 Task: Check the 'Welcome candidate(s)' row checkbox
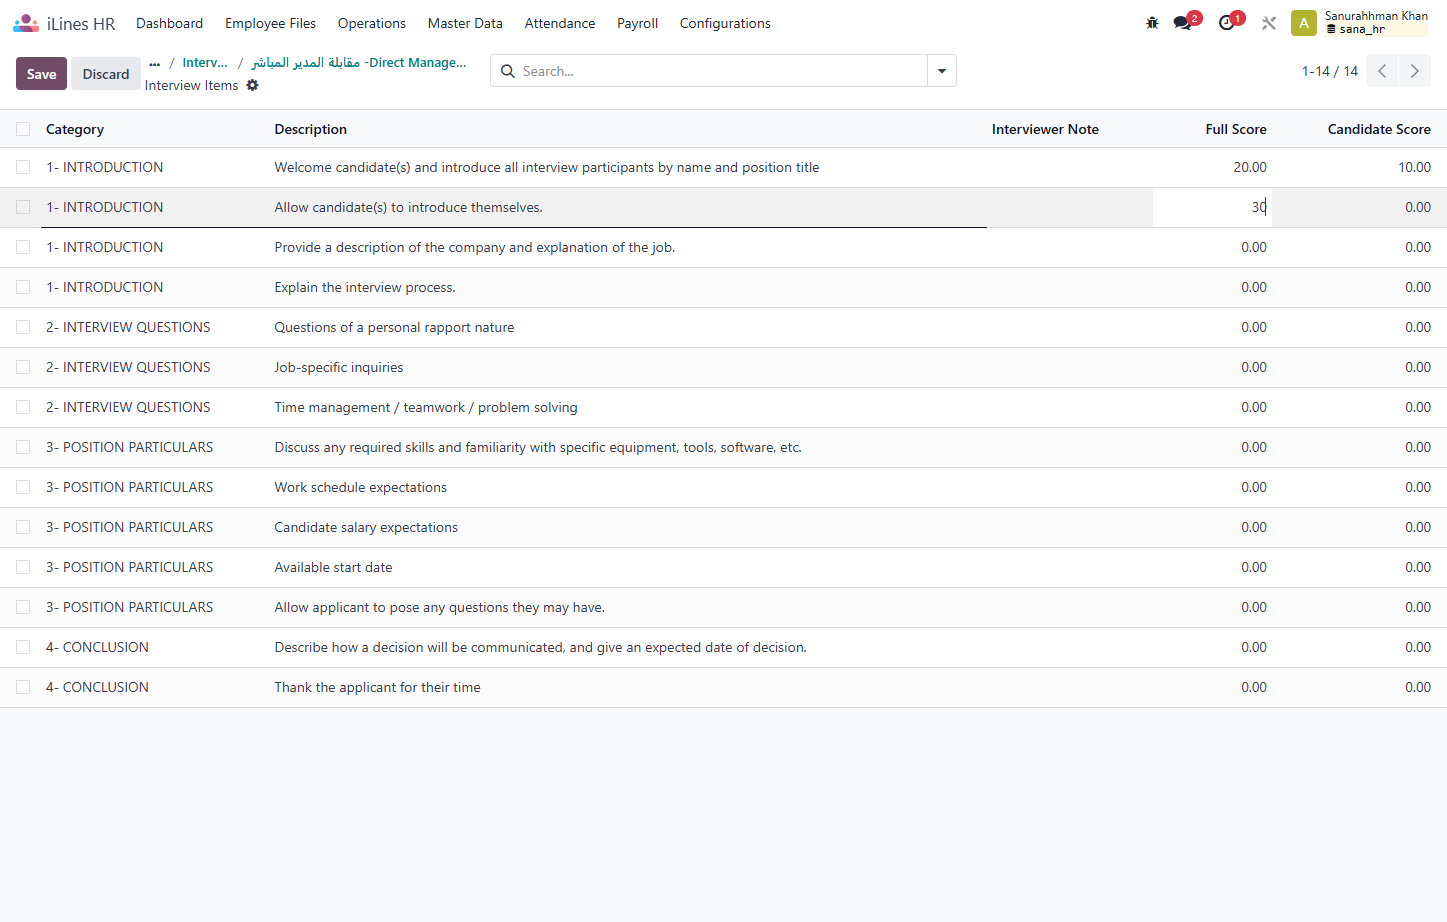(23, 167)
